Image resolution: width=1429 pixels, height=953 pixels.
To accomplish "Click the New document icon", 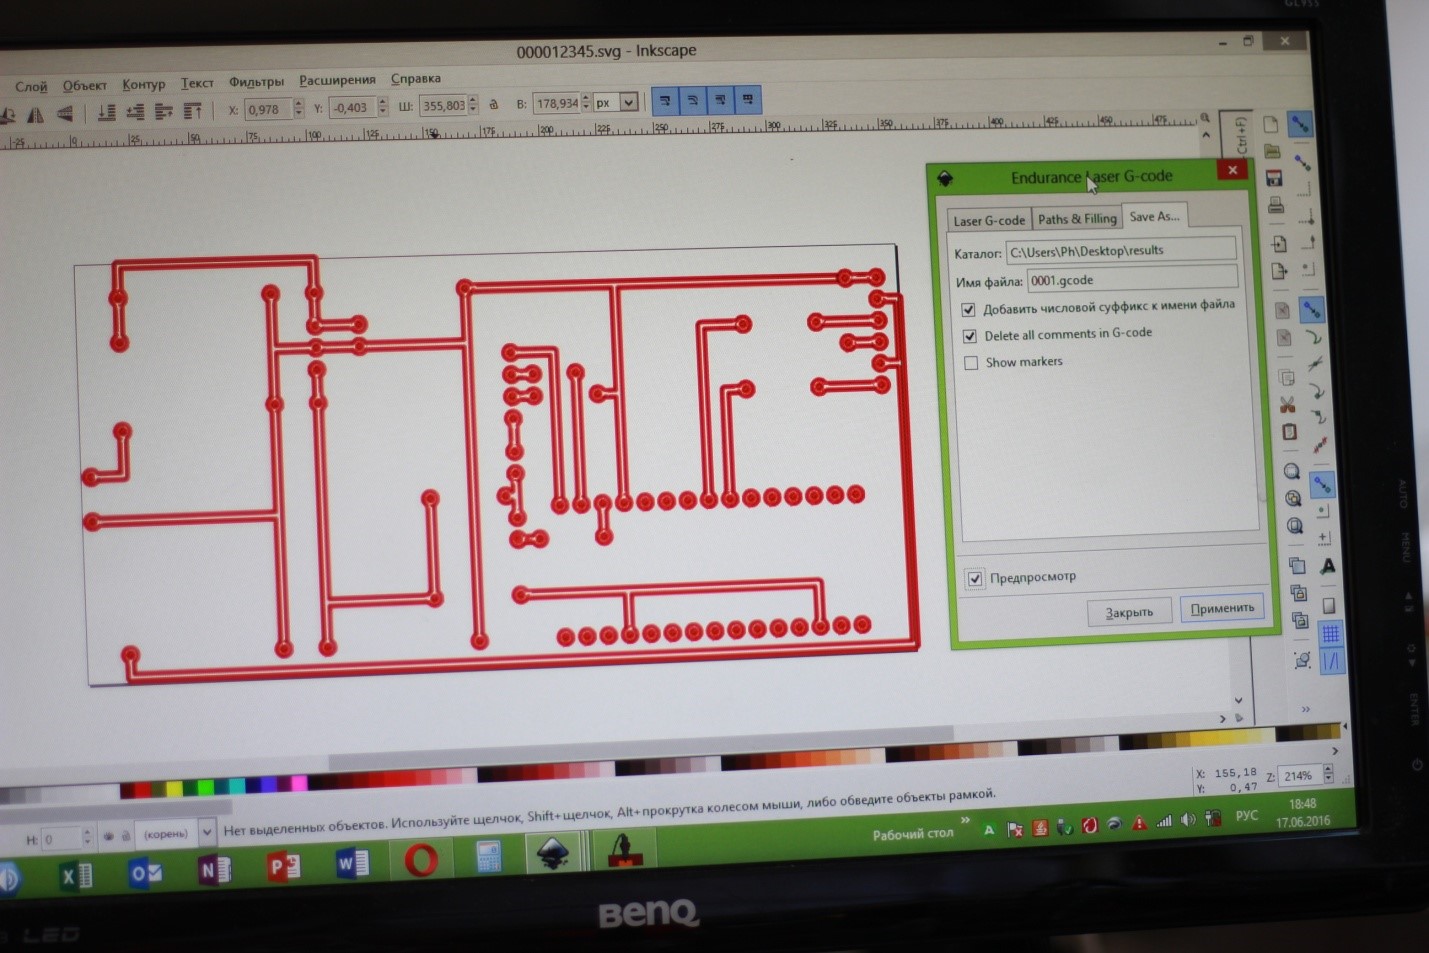I will (1271, 125).
